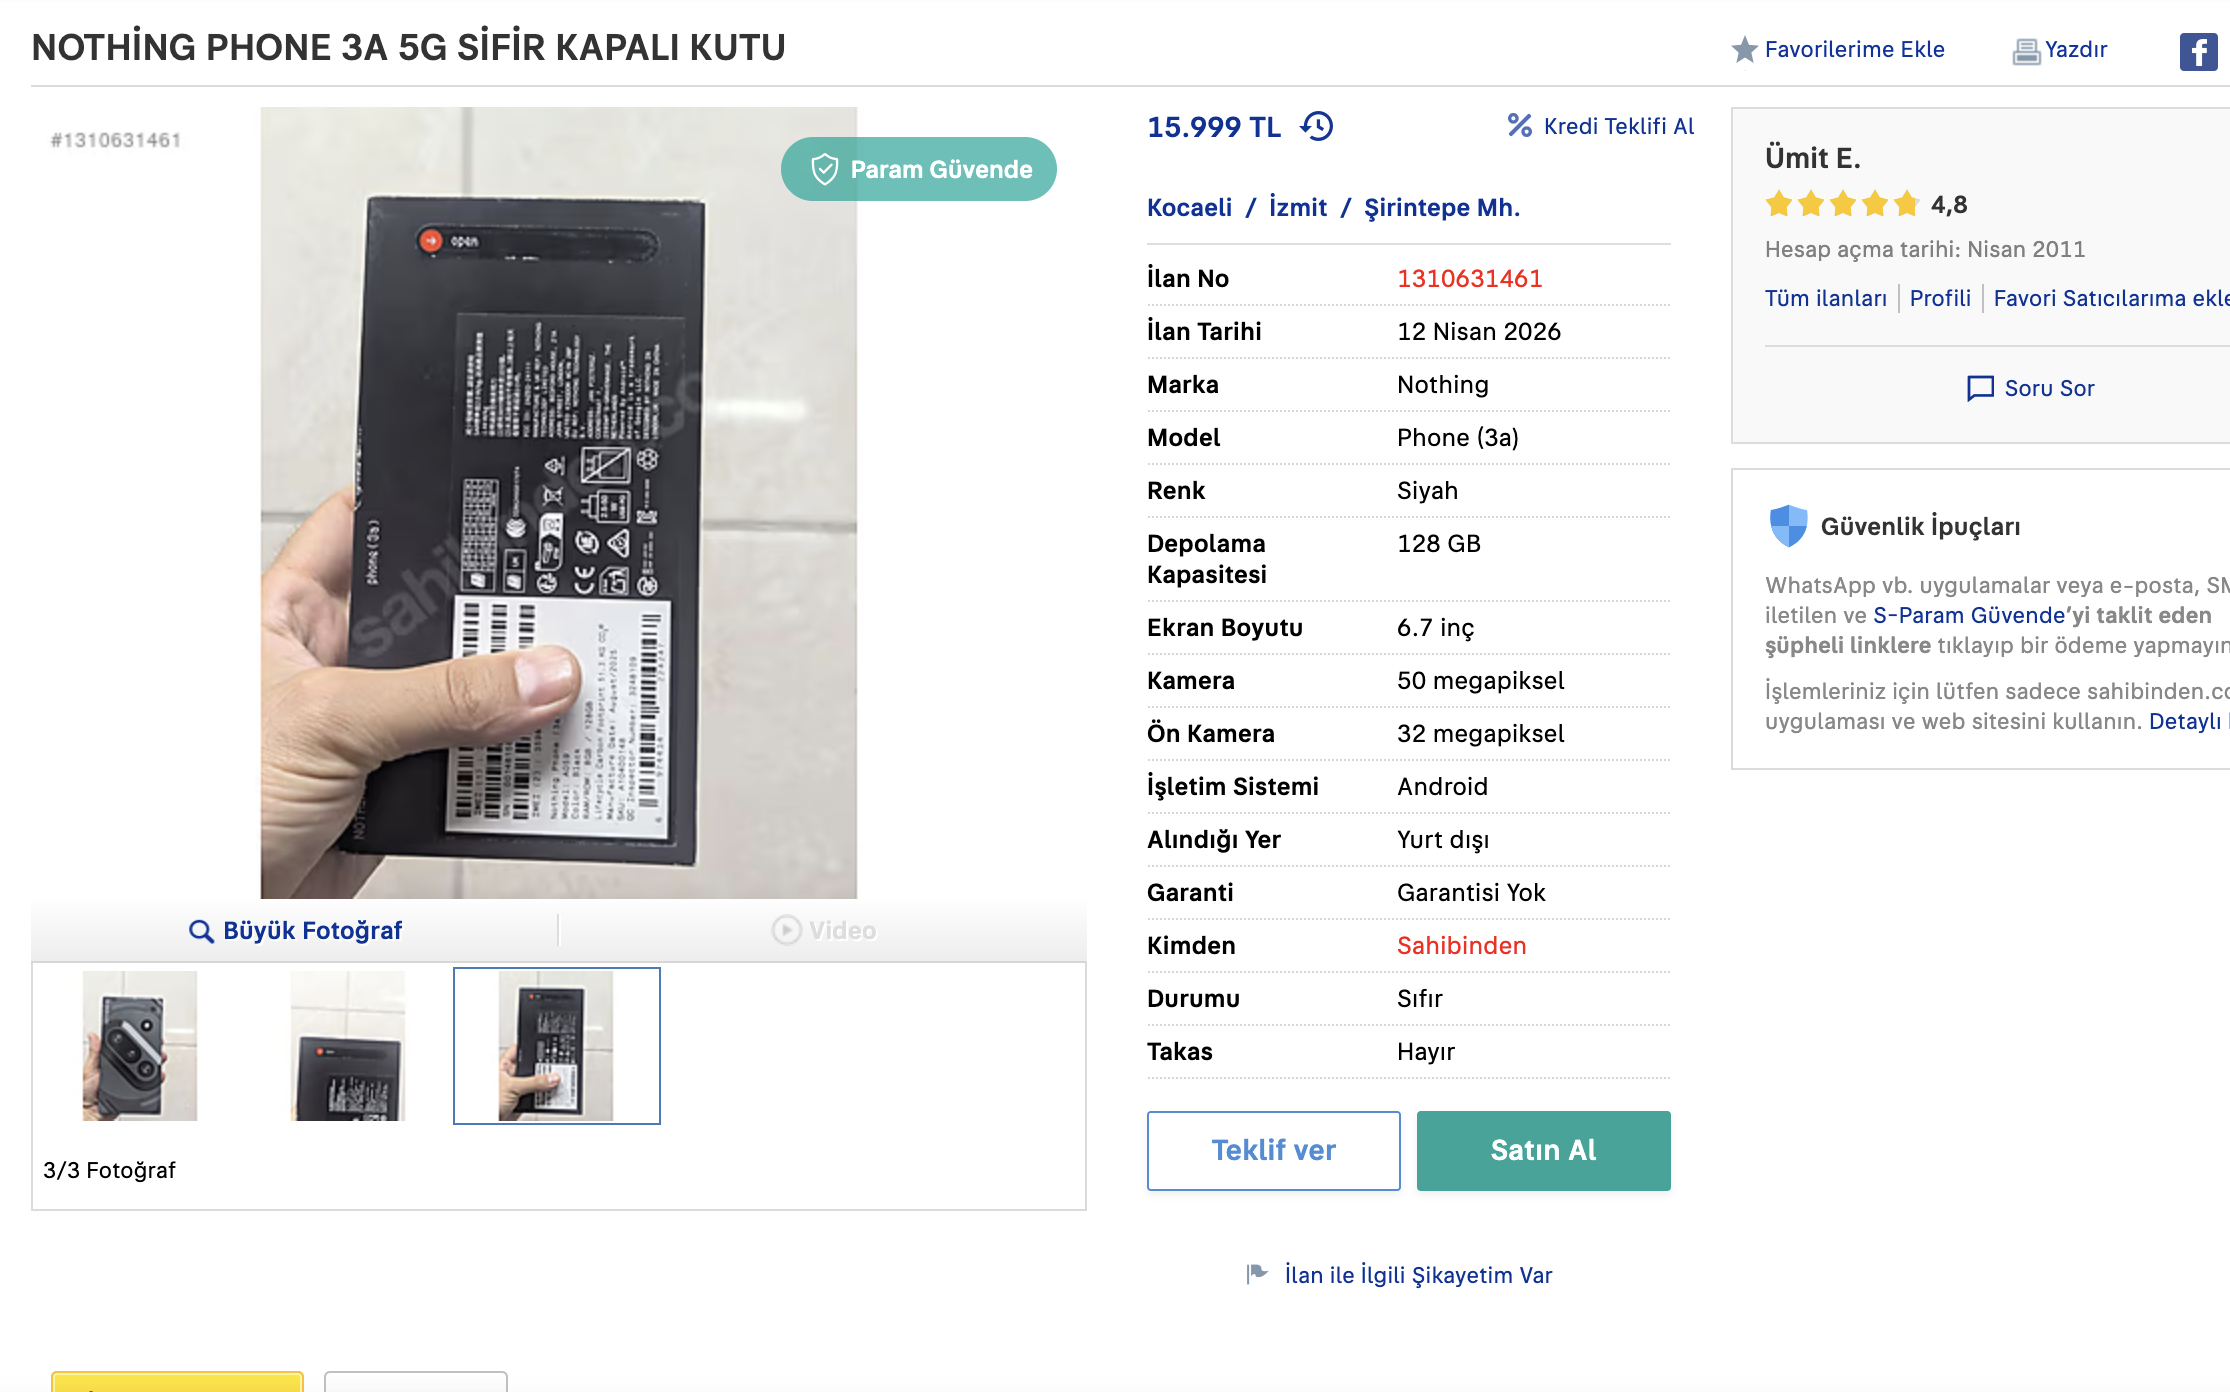Open the İzmit district link
The width and height of the screenshot is (2230, 1392).
coord(1298,207)
